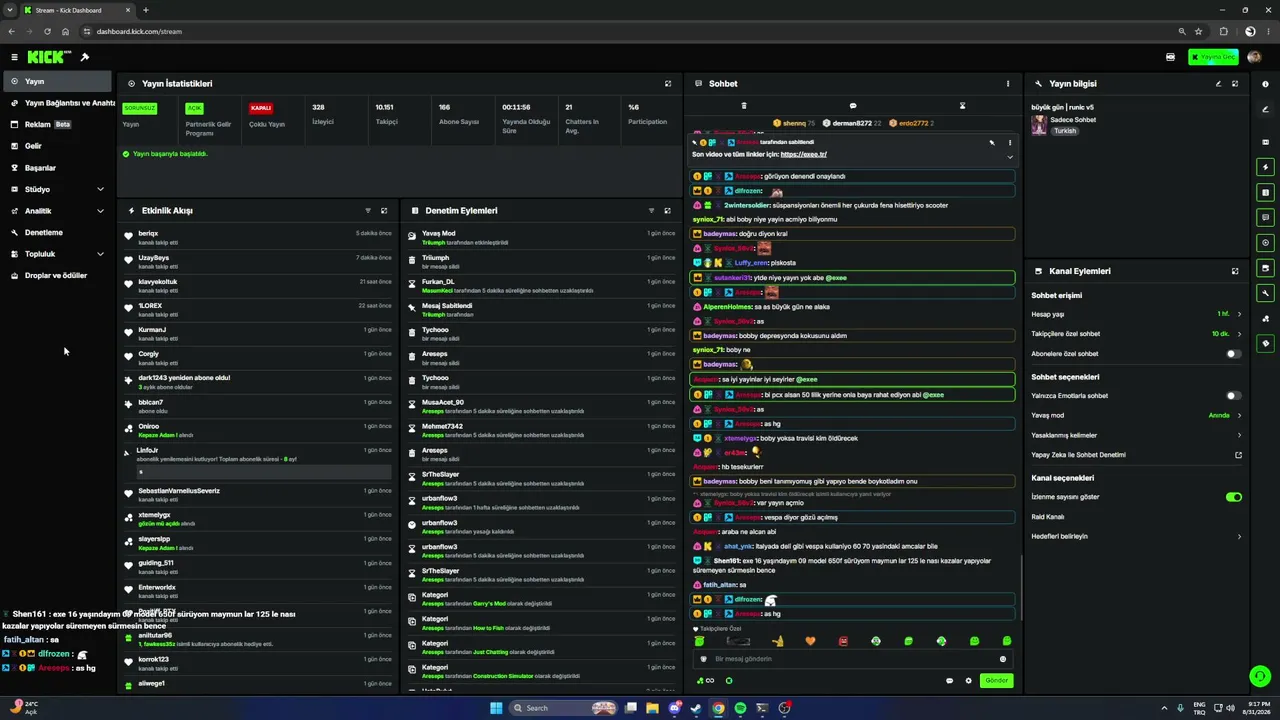This screenshot has width=1280, height=720.
Task: Open Yasaklanmış kelimeler settings
Action: [1136, 435]
